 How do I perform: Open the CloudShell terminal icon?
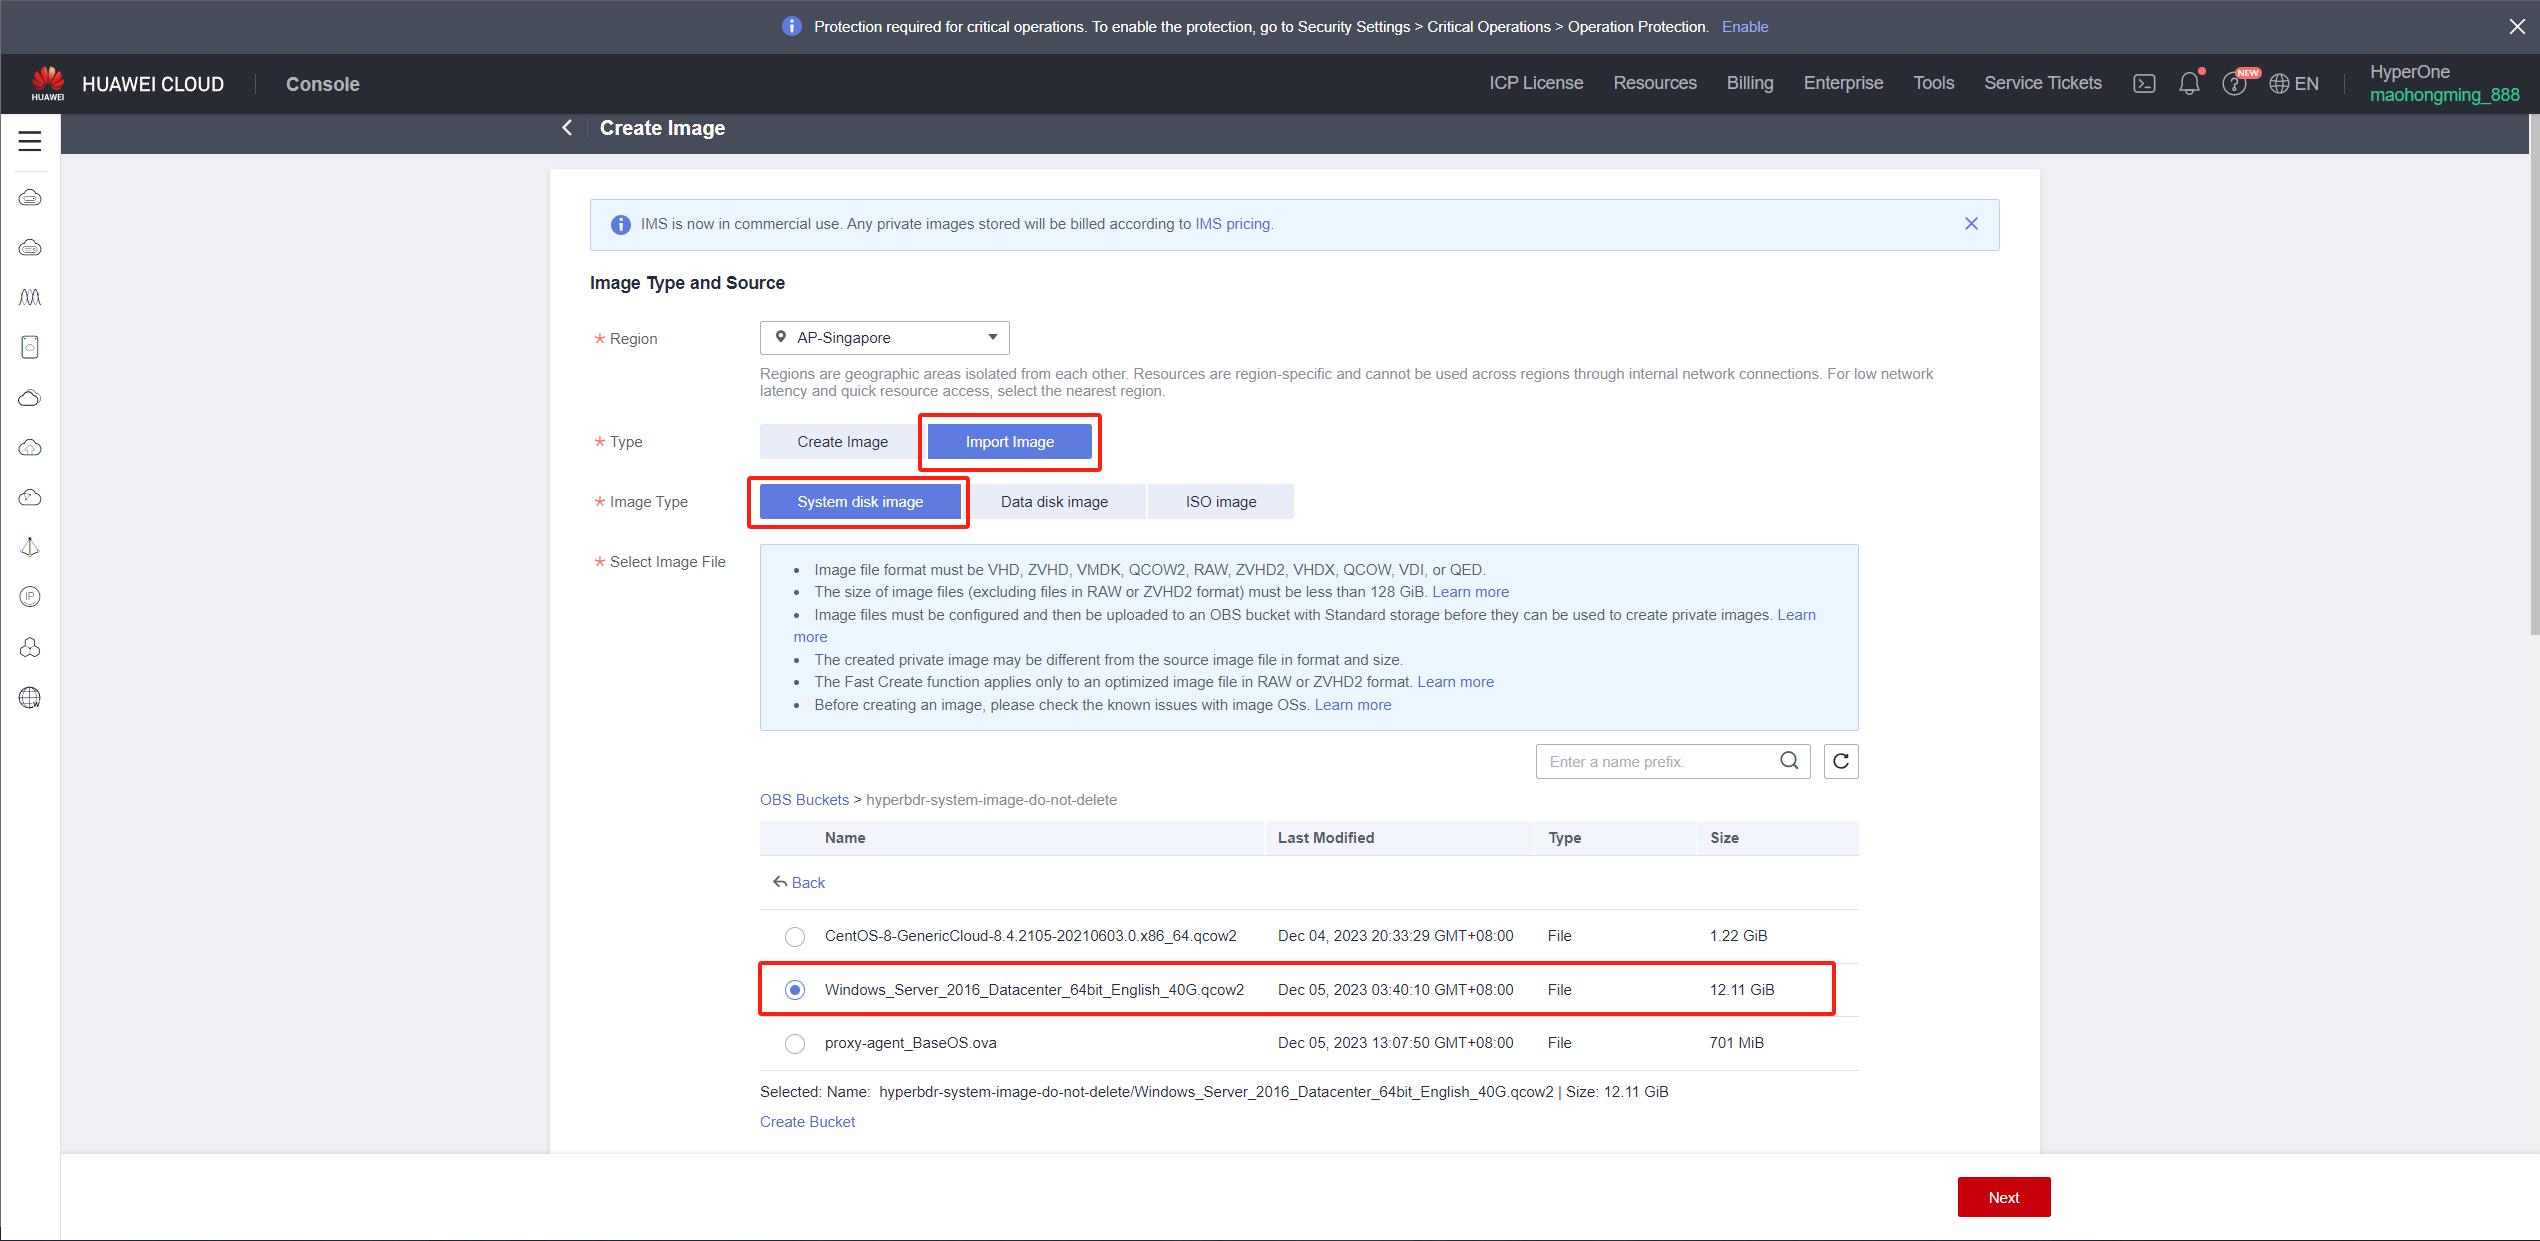[x=2144, y=84]
